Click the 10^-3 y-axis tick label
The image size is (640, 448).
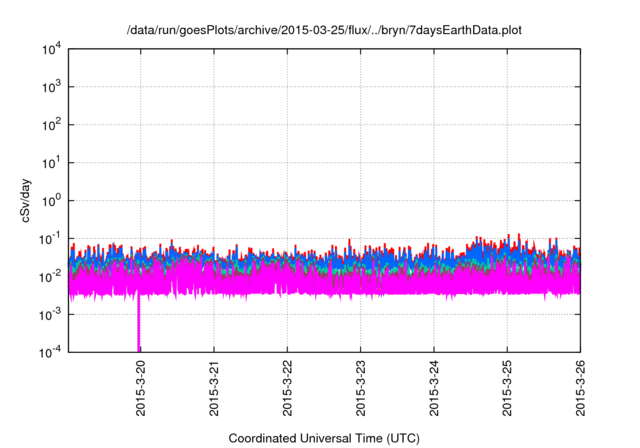(x=50, y=315)
